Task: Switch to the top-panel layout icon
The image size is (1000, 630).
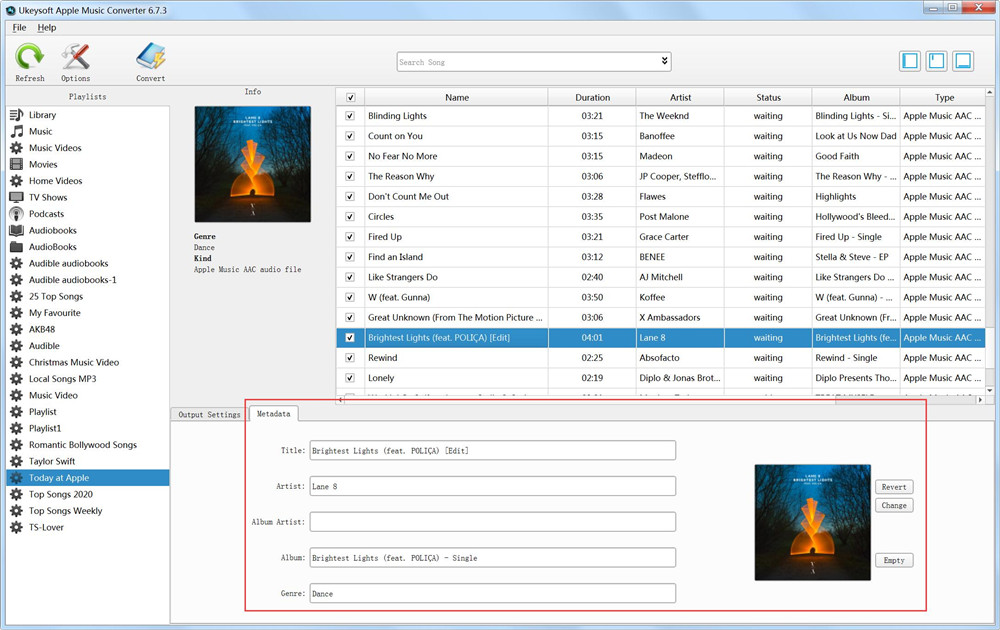Action: 936,61
